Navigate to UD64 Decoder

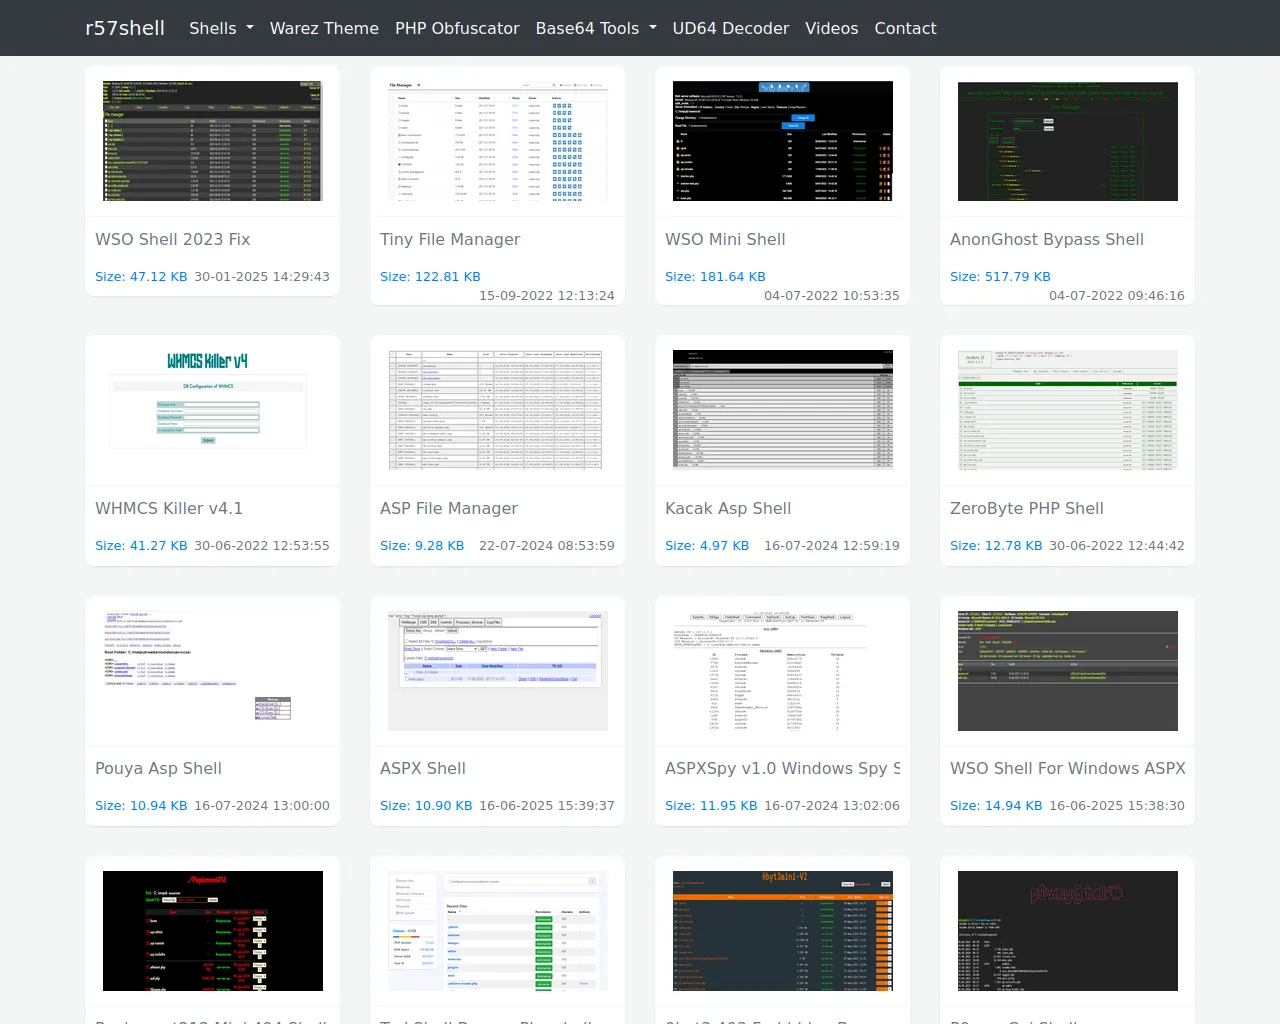click(x=731, y=28)
